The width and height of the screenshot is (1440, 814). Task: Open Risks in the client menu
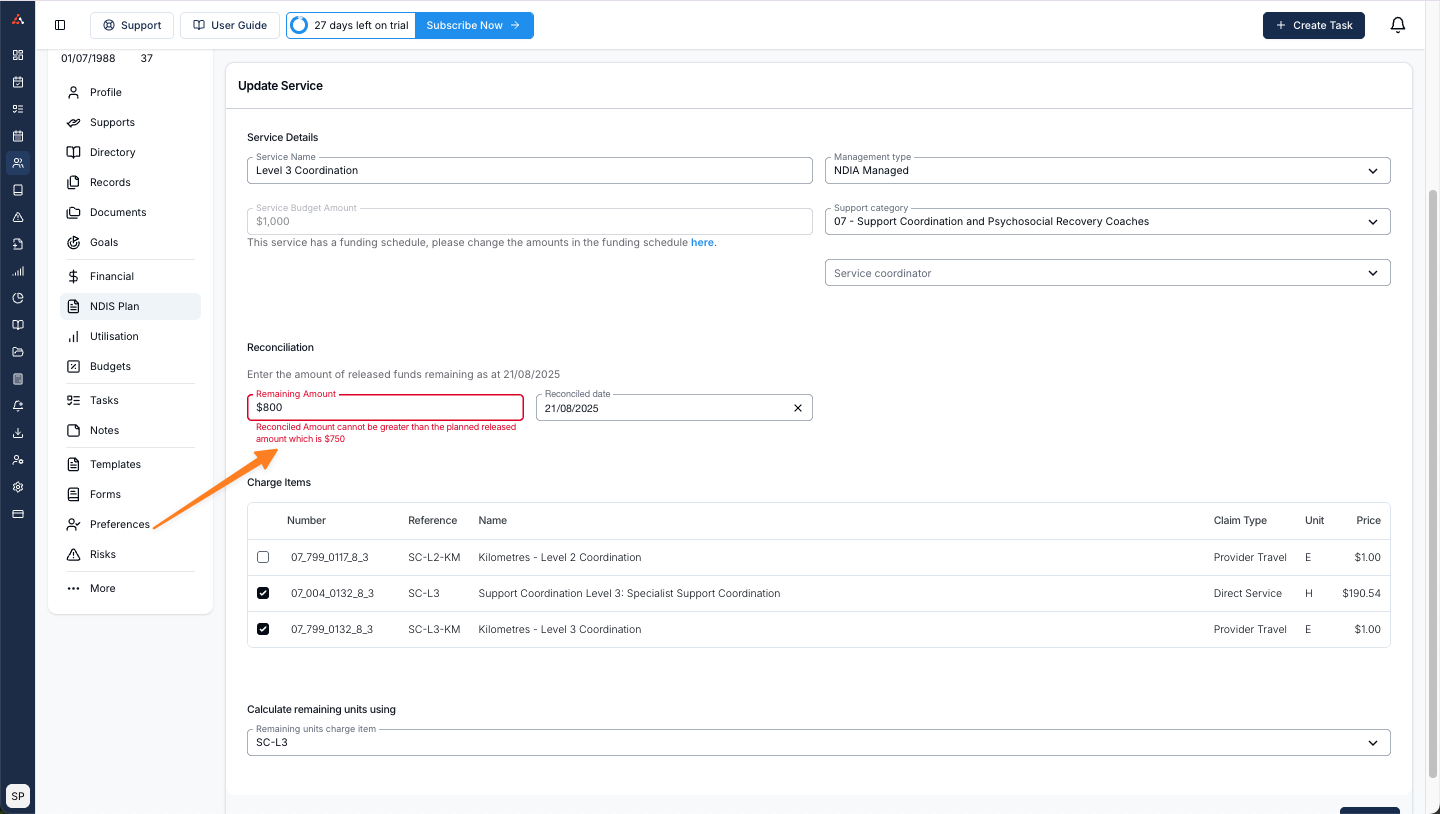[x=130, y=554]
